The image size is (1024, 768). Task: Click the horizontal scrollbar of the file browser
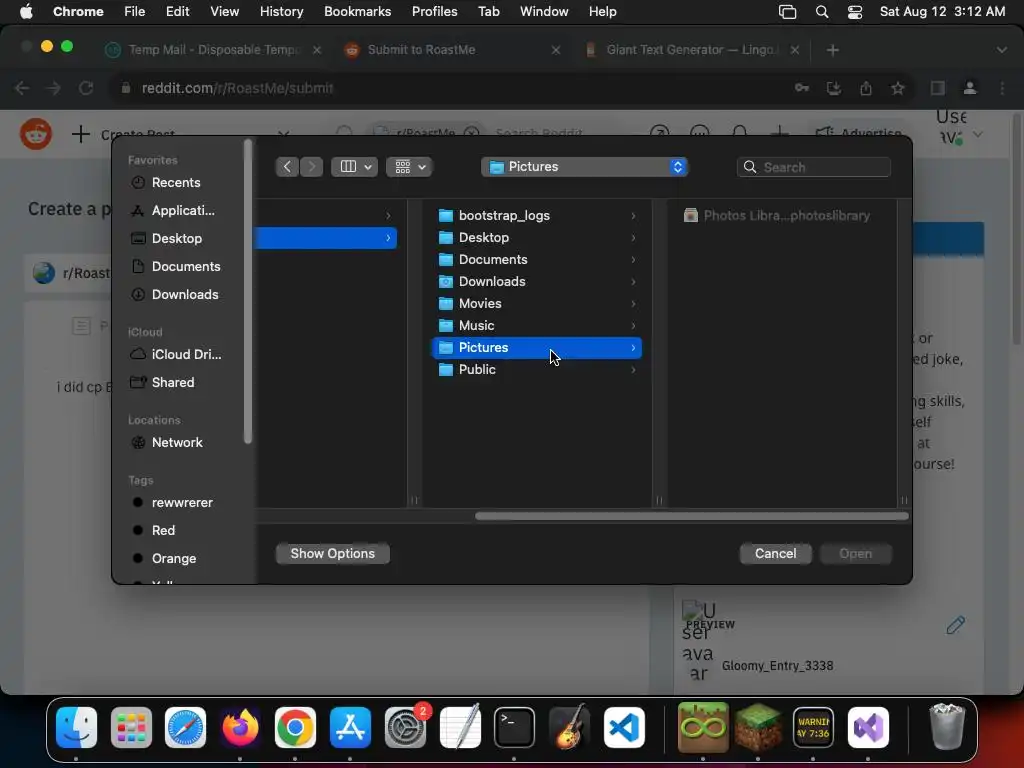pyautogui.click(x=692, y=516)
